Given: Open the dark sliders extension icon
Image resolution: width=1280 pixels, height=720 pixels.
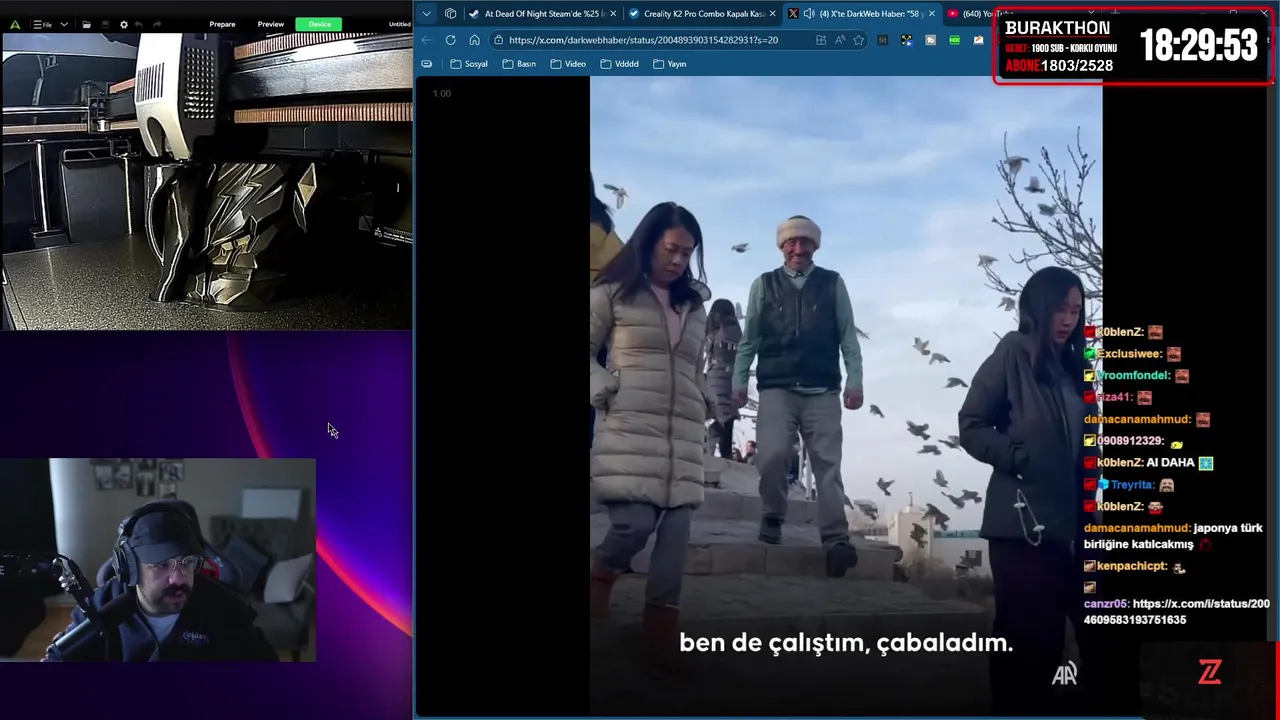Looking at the screenshot, I should [882, 40].
